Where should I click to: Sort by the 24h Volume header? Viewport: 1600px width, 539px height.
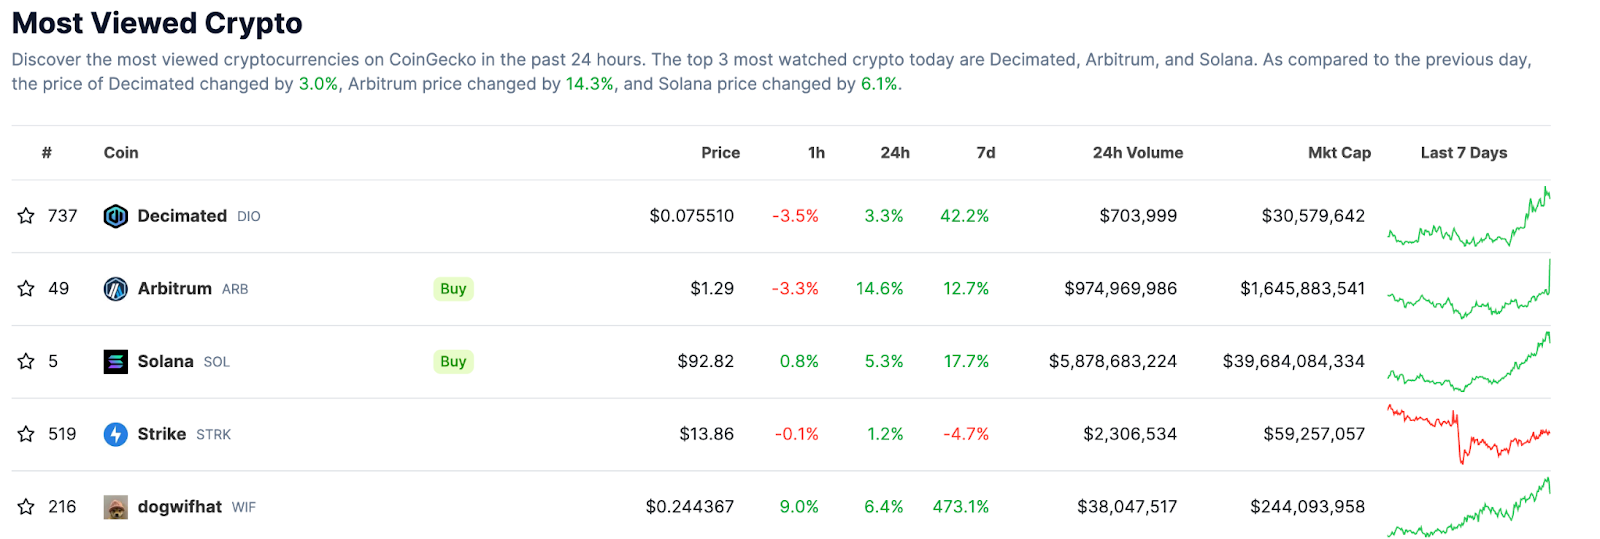coord(1137,153)
